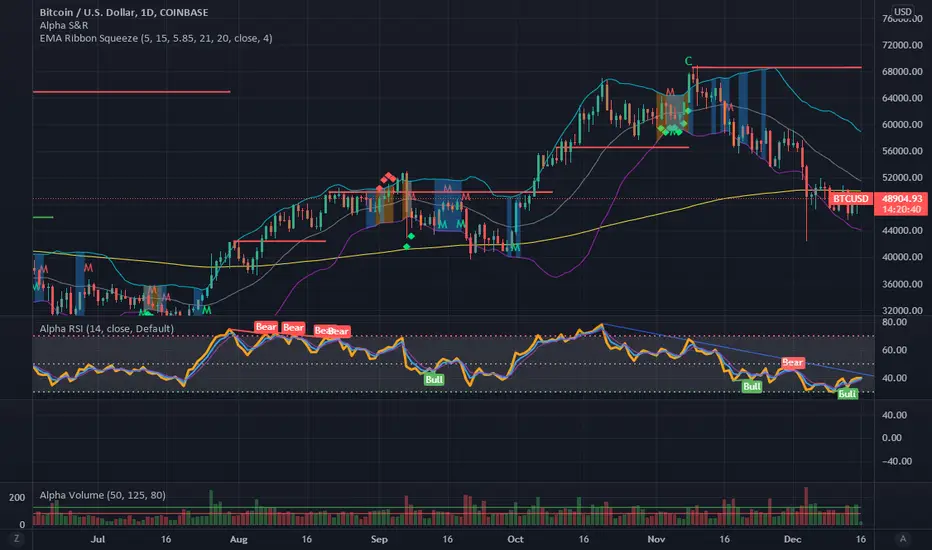The height and width of the screenshot is (550, 932).
Task: Click the green C marker above November high
Action: pyautogui.click(x=688, y=61)
